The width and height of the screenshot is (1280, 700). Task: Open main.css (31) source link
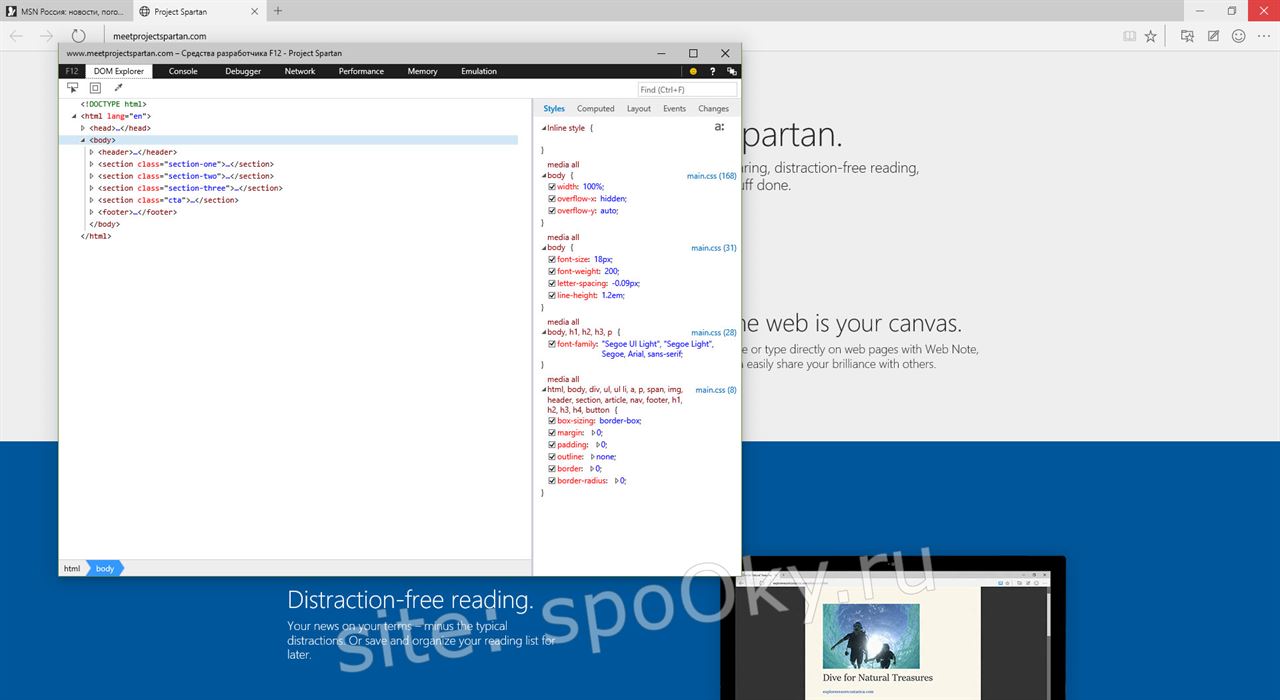[x=713, y=247]
